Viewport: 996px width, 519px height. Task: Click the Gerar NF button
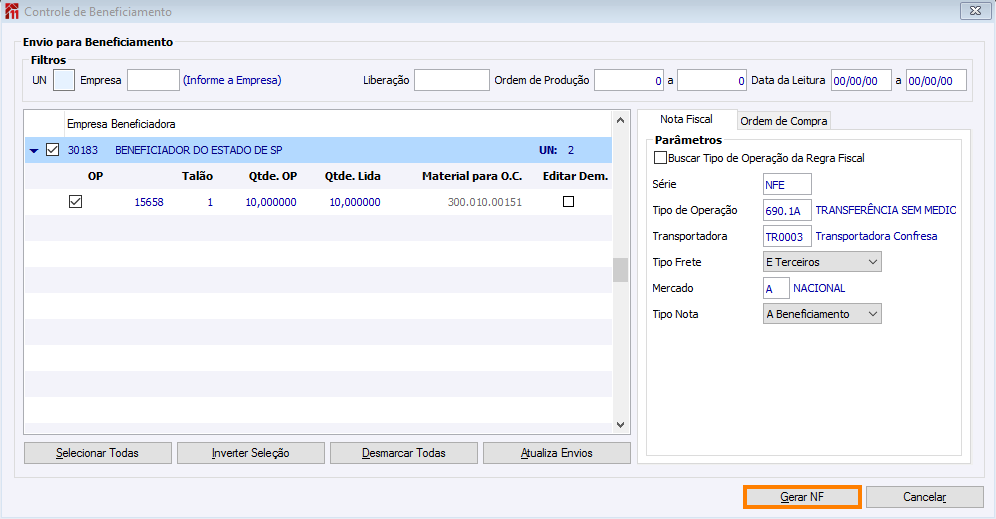click(802, 497)
